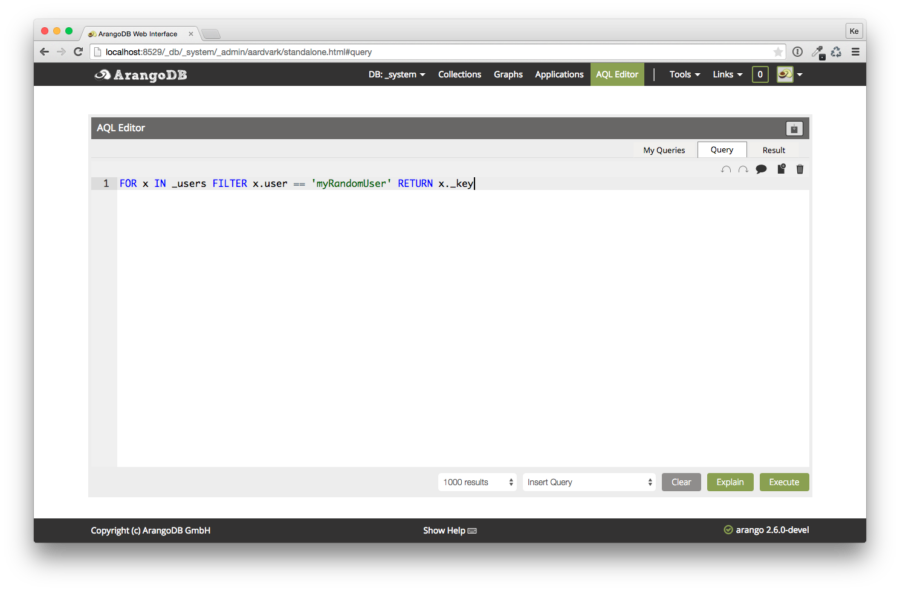
Task: Expand the Links menu
Action: click(x=727, y=75)
